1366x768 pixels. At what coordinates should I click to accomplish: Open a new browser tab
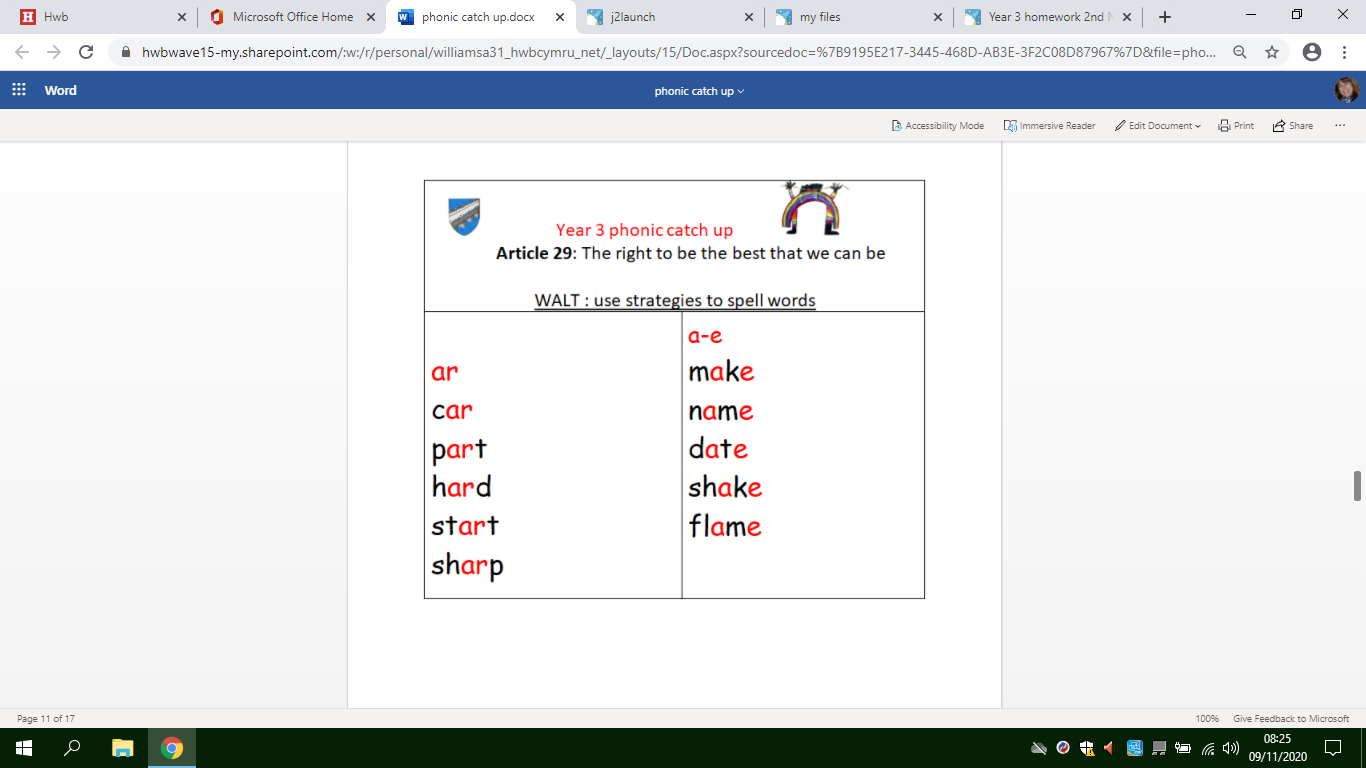click(1164, 17)
